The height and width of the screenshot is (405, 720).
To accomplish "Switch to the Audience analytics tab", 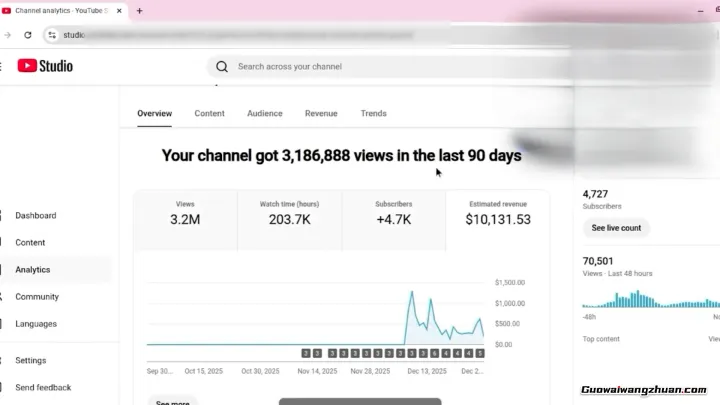I will click(265, 114).
